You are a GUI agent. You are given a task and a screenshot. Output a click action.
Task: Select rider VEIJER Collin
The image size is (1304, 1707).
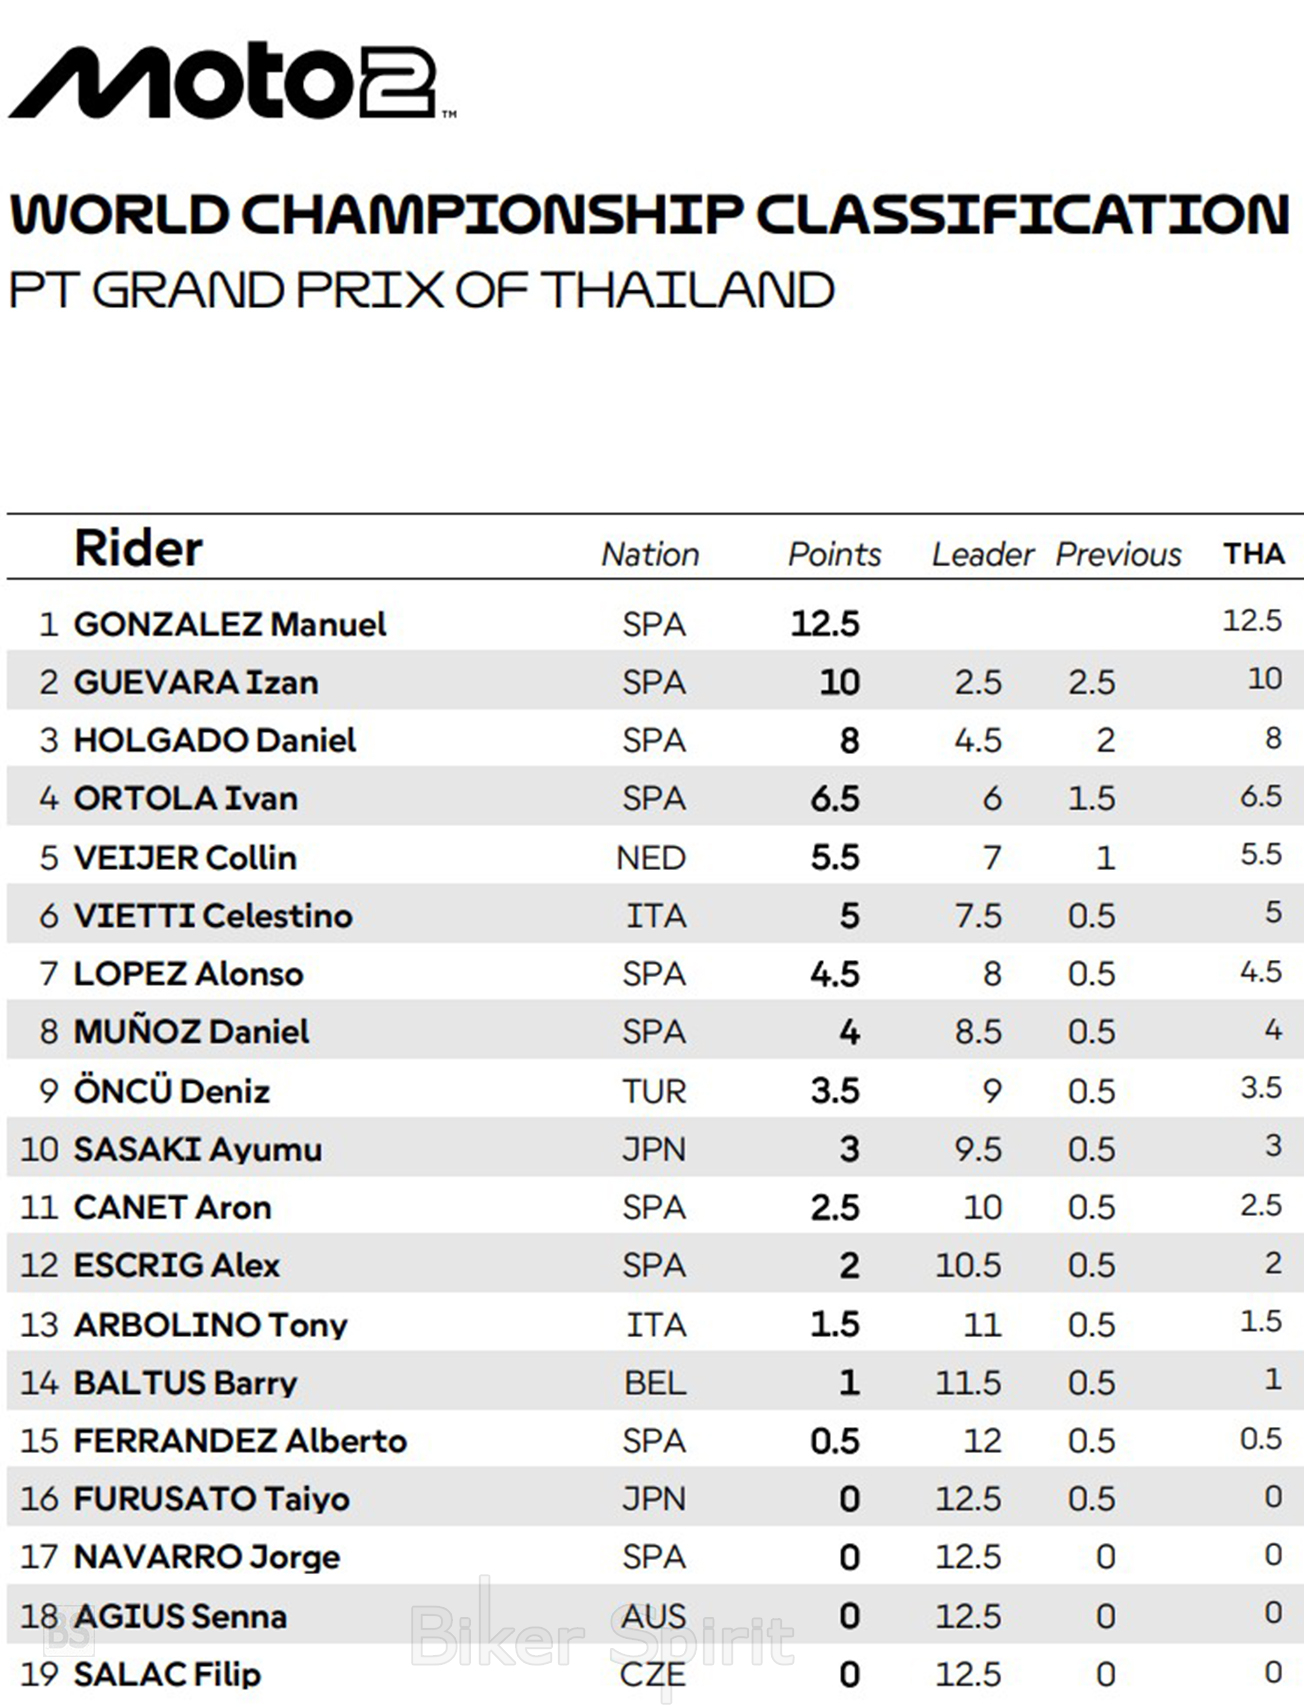[x=185, y=858]
